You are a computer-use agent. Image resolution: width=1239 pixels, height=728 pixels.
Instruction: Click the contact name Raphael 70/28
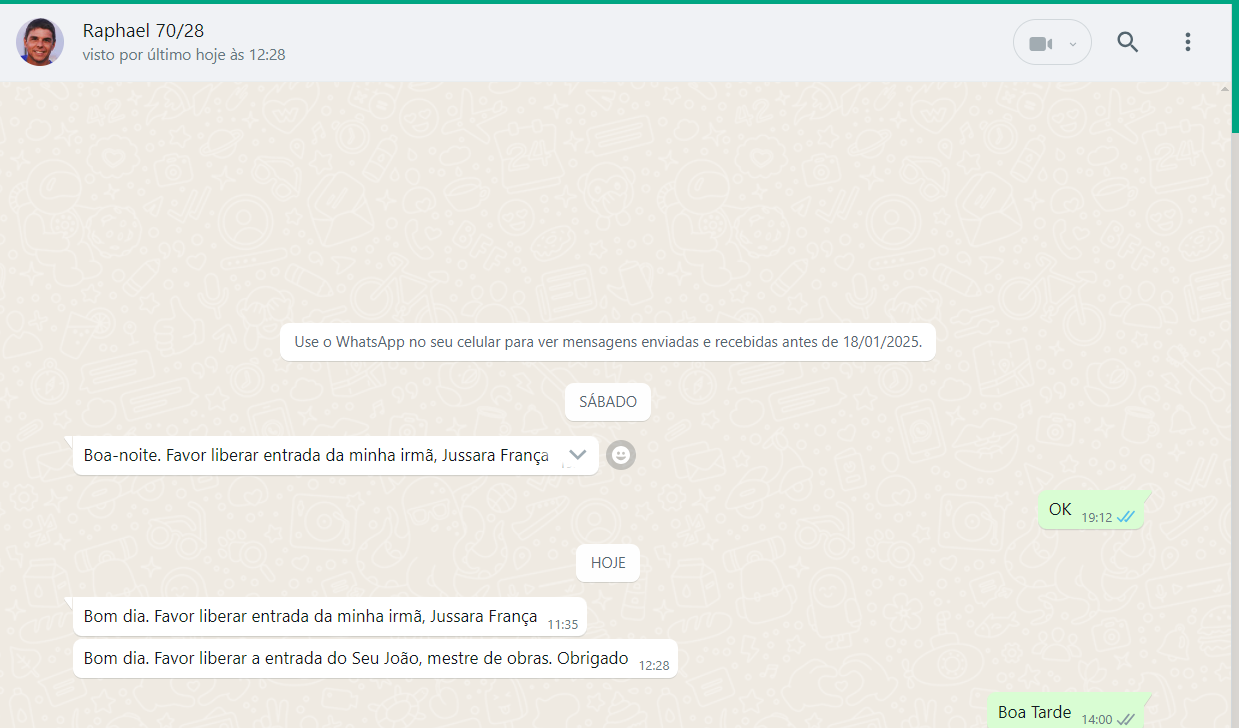point(143,31)
